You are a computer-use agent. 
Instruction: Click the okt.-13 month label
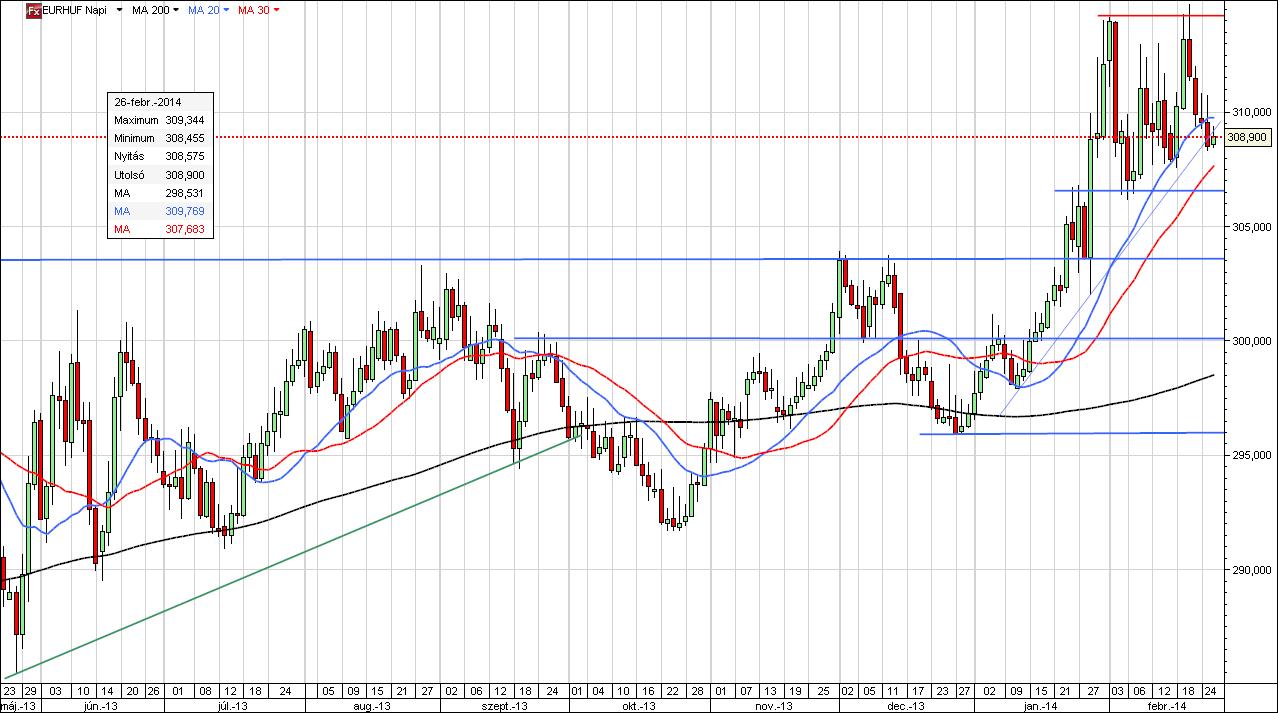(640, 705)
